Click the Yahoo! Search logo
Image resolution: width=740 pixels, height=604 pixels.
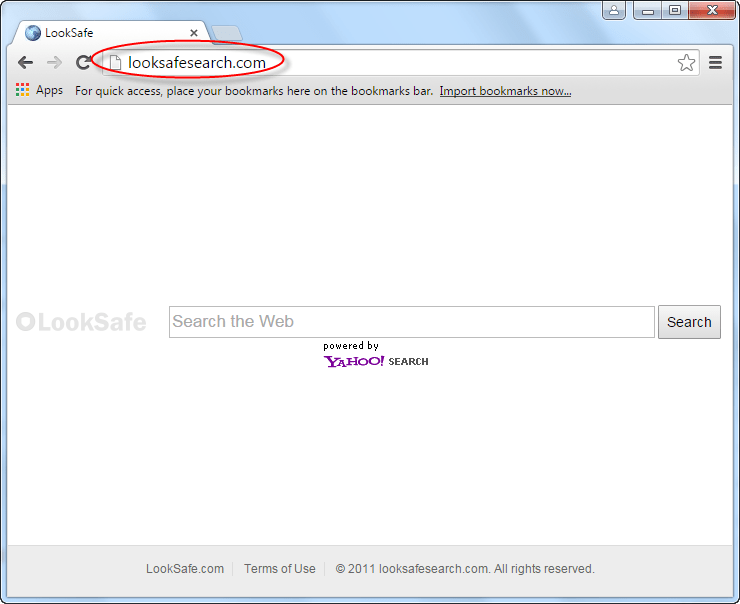point(376,361)
